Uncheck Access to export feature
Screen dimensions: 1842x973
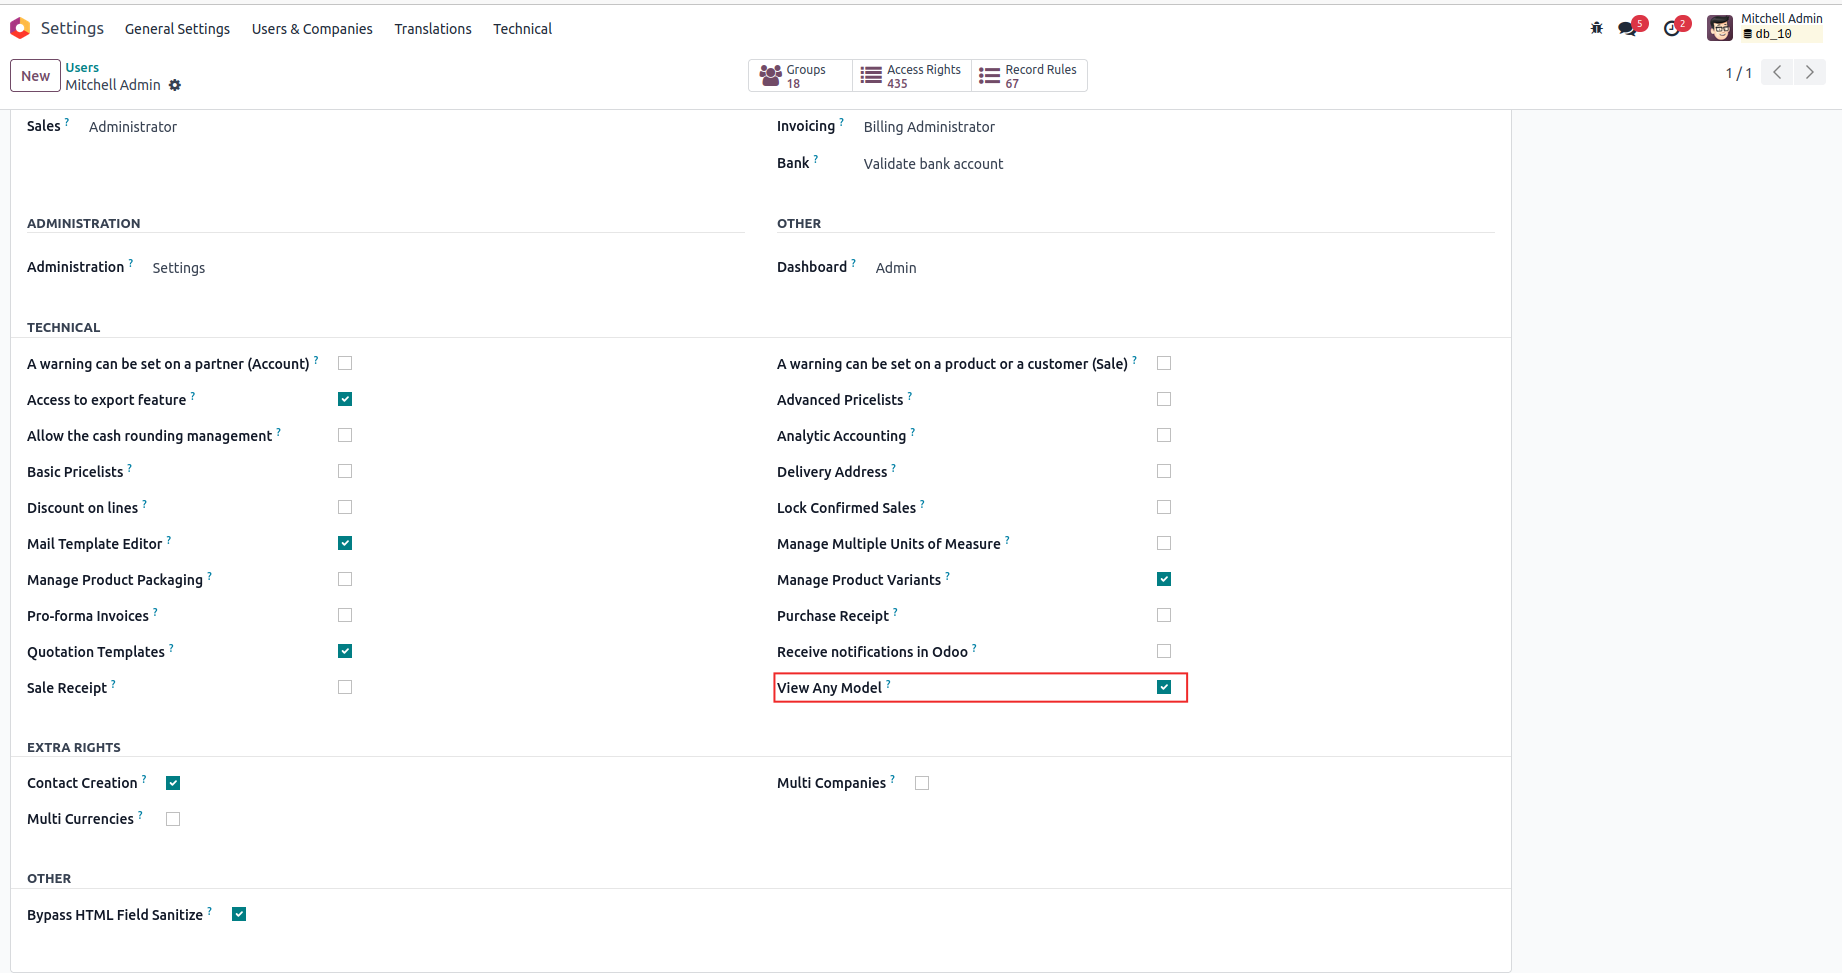[x=345, y=399]
